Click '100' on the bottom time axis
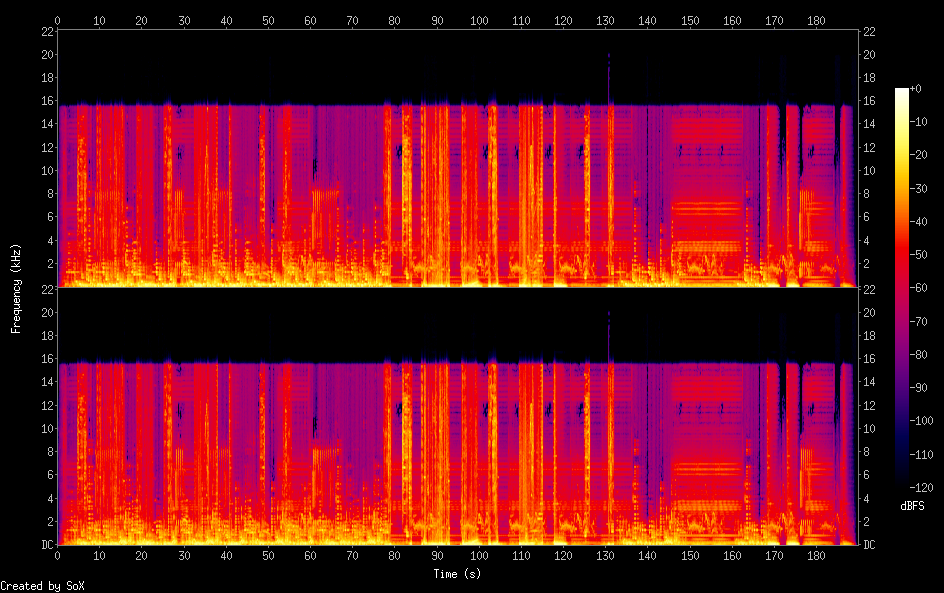 pyautogui.click(x=479, y=556)
